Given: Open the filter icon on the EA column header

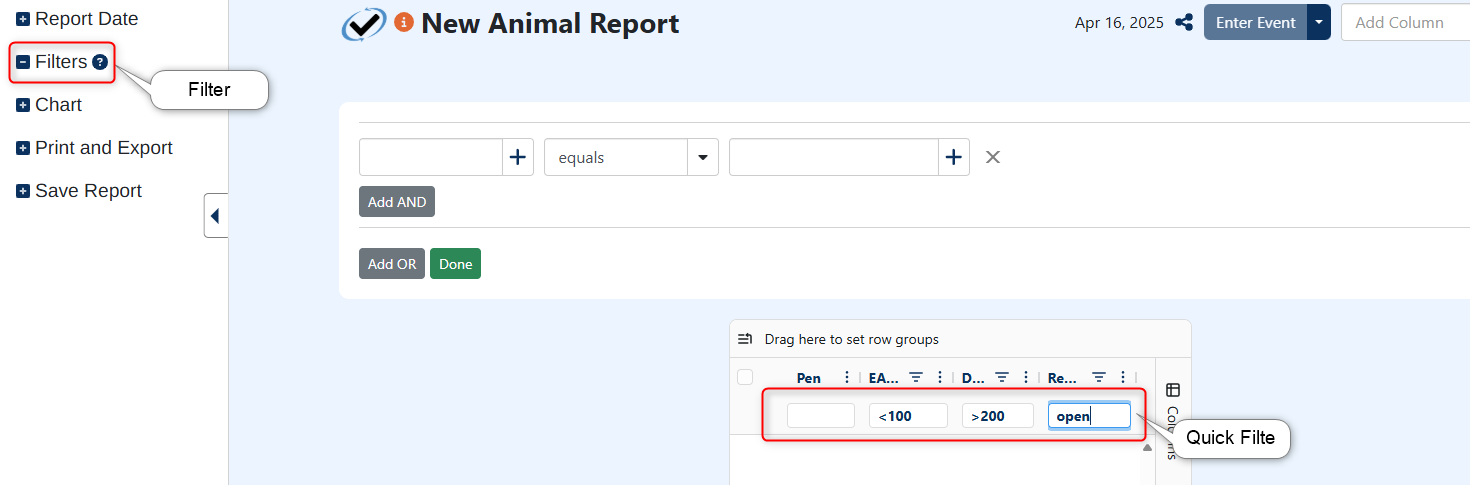Looking at the screenshot, I should tap(915, 377).
